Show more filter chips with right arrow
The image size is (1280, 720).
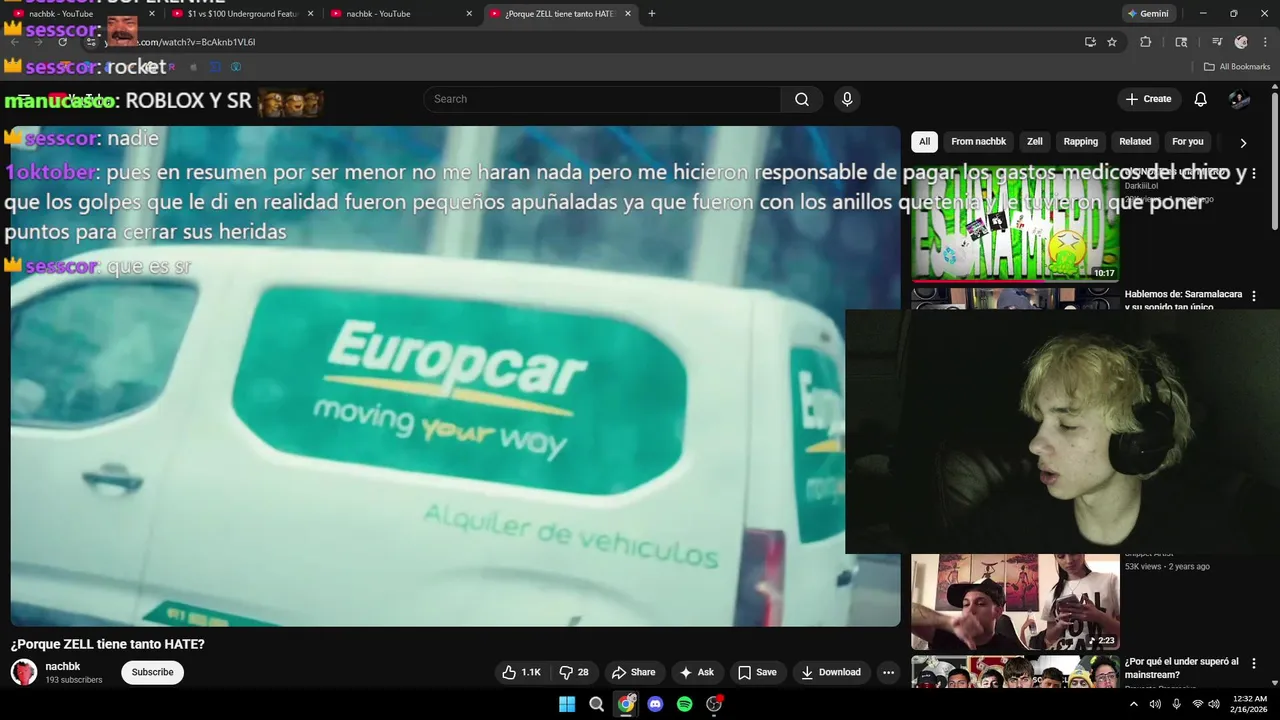1243,142
